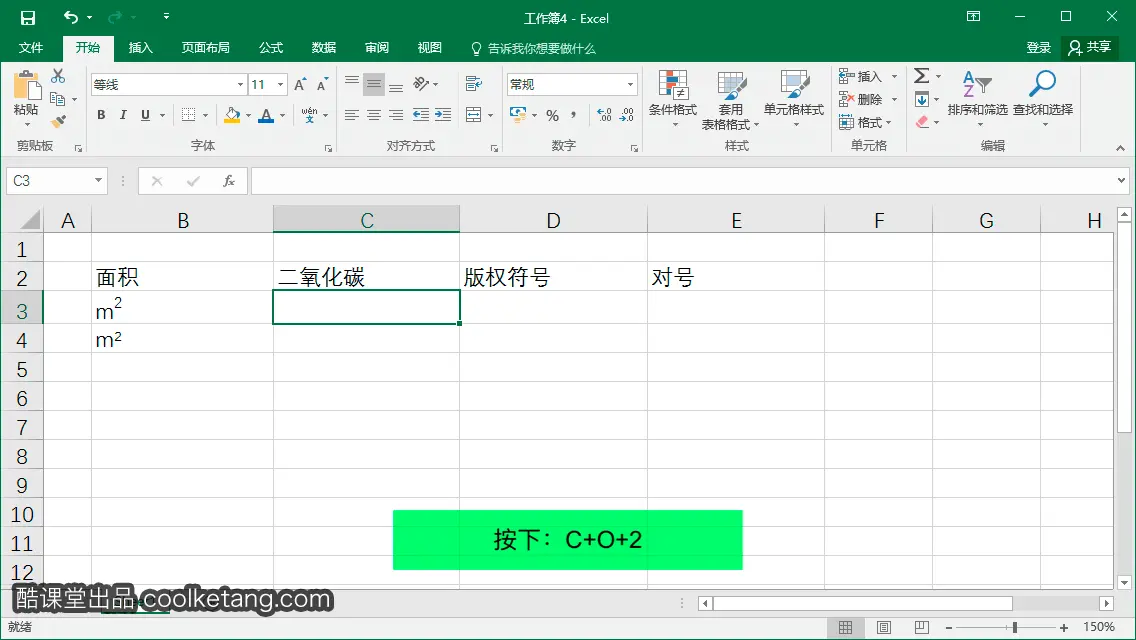The height and width of the screenshot is (640, 1136).
Task: Apply fill color bucket
Action: [x=232, y=115]
